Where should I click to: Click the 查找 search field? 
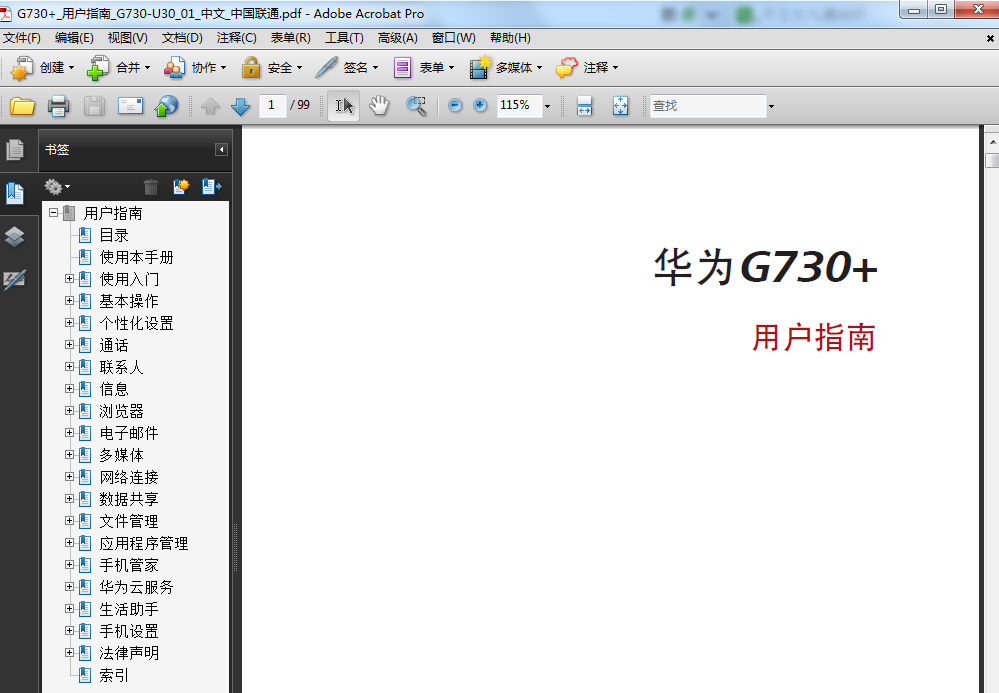pyautogui.click(x=707, y=106)
